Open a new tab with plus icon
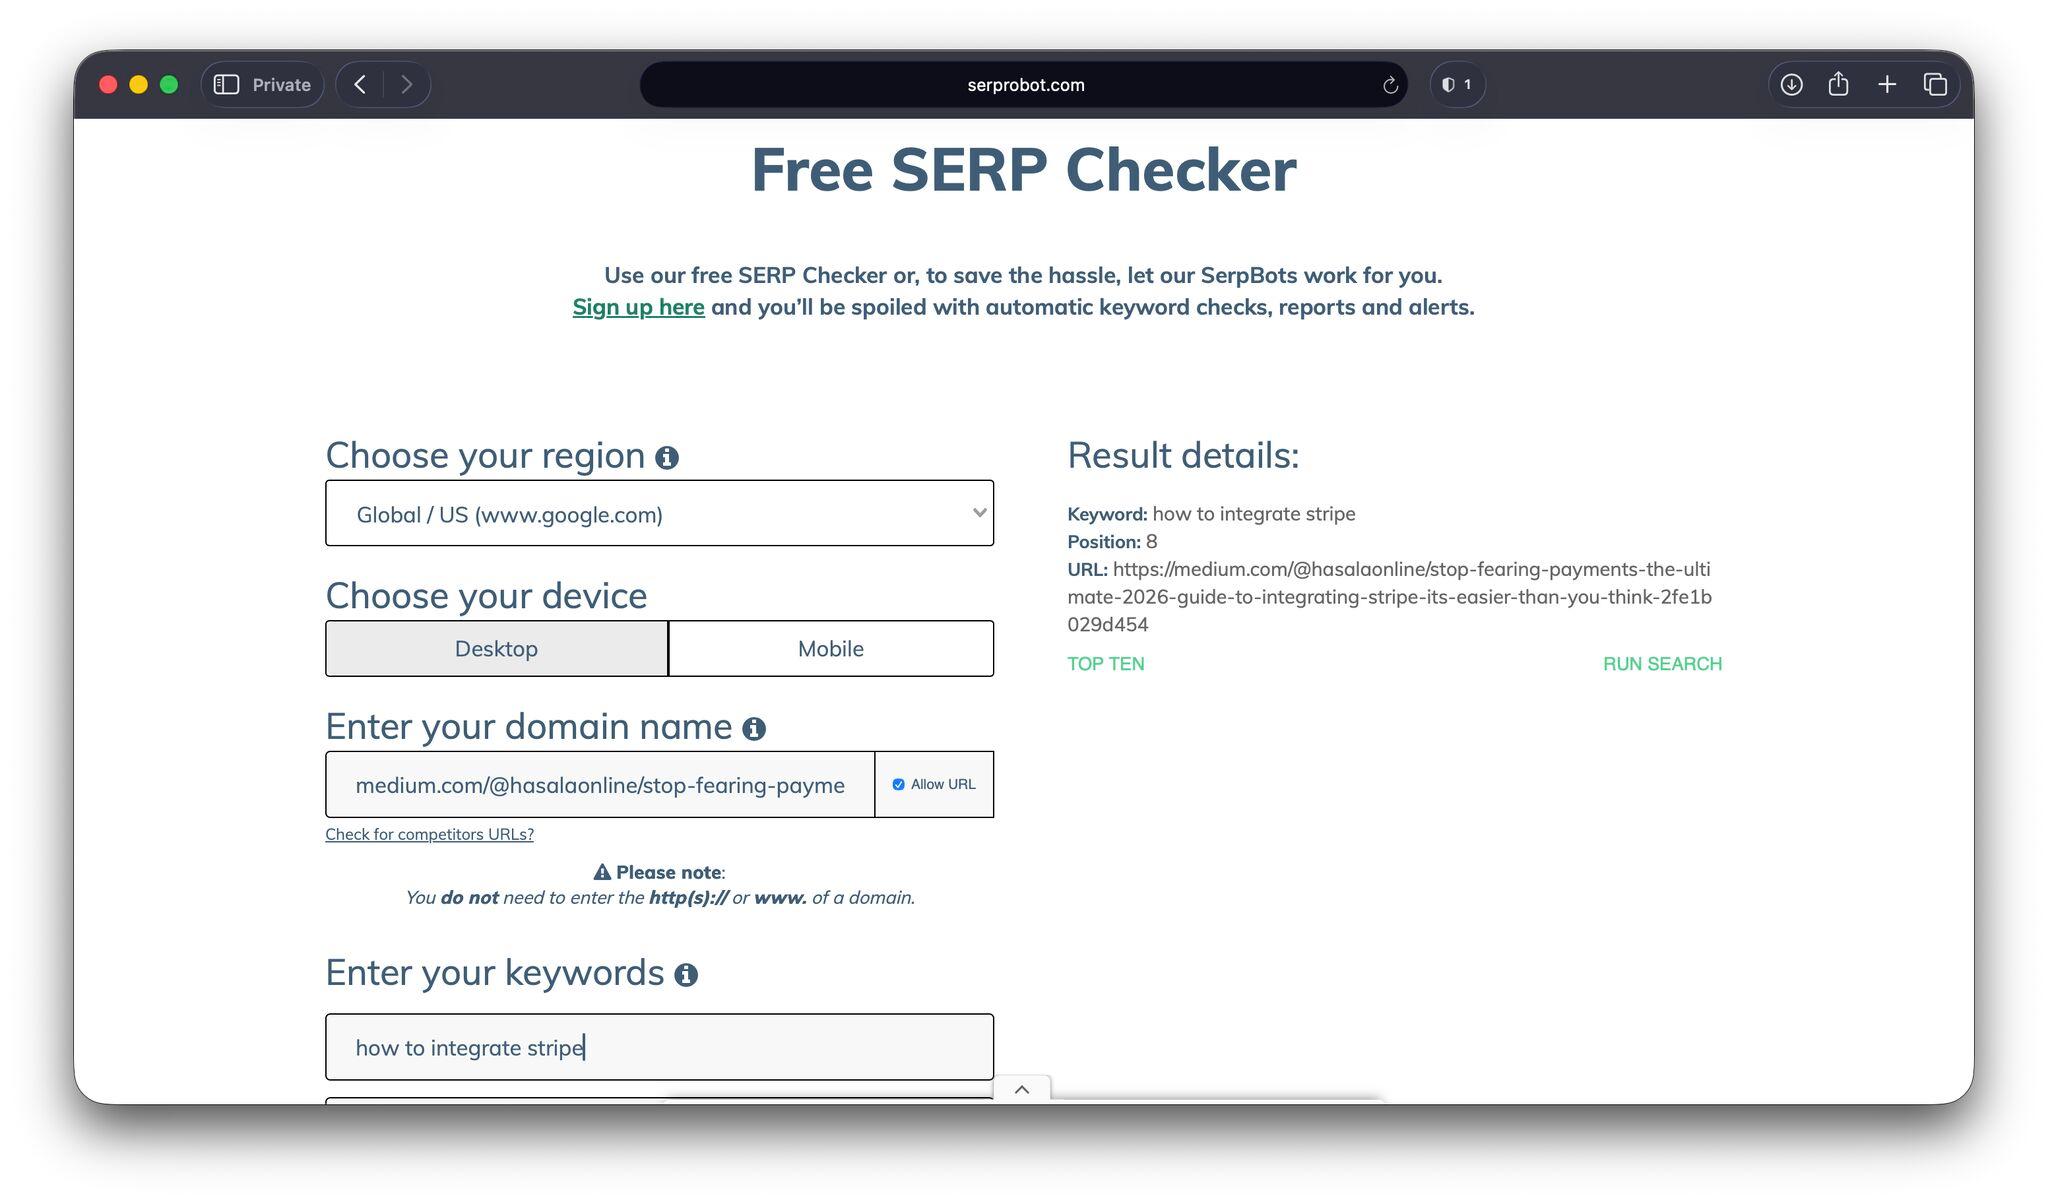Screen dimensions: 2048x1202 tap(1887, 85)
